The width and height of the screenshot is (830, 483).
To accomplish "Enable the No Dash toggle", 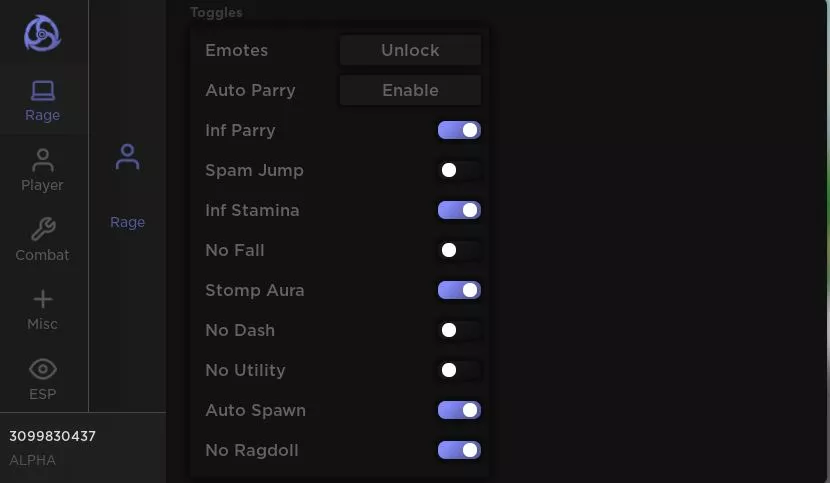I will pos(459,330).
